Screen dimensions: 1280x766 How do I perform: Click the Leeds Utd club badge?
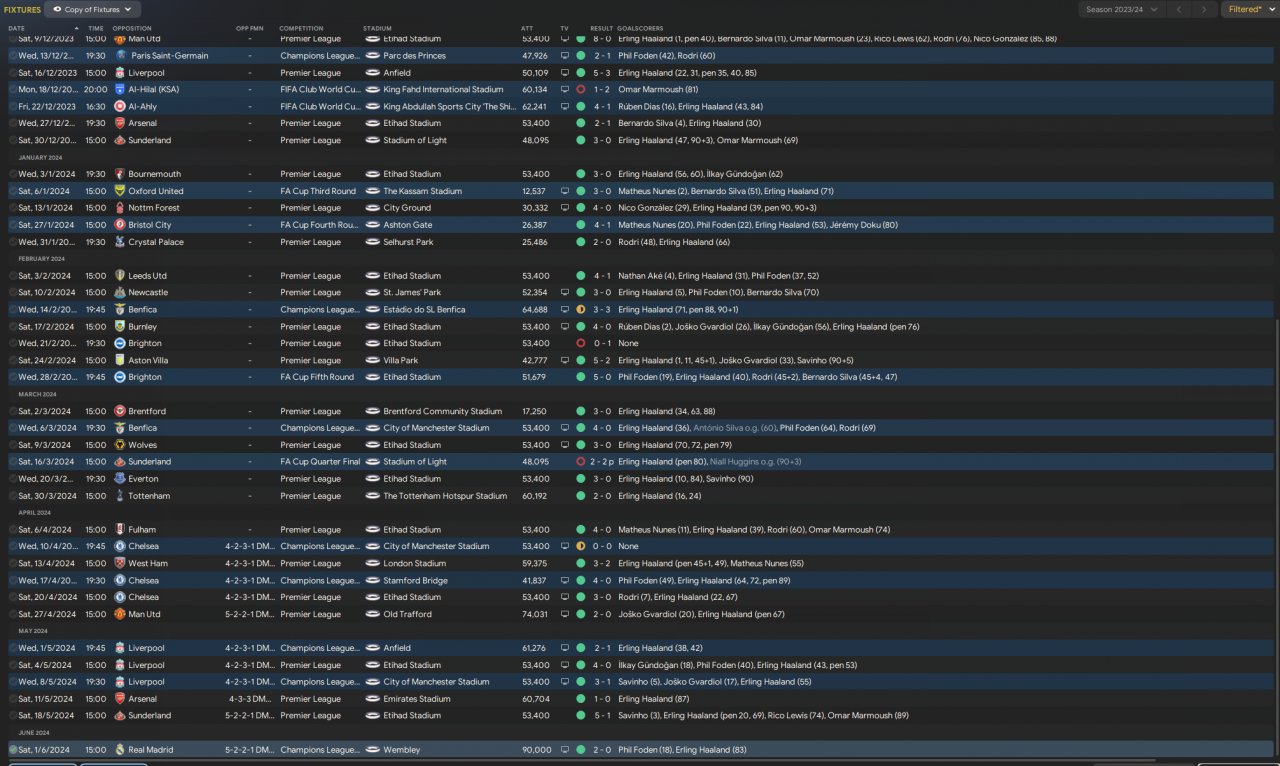(120, 276)
